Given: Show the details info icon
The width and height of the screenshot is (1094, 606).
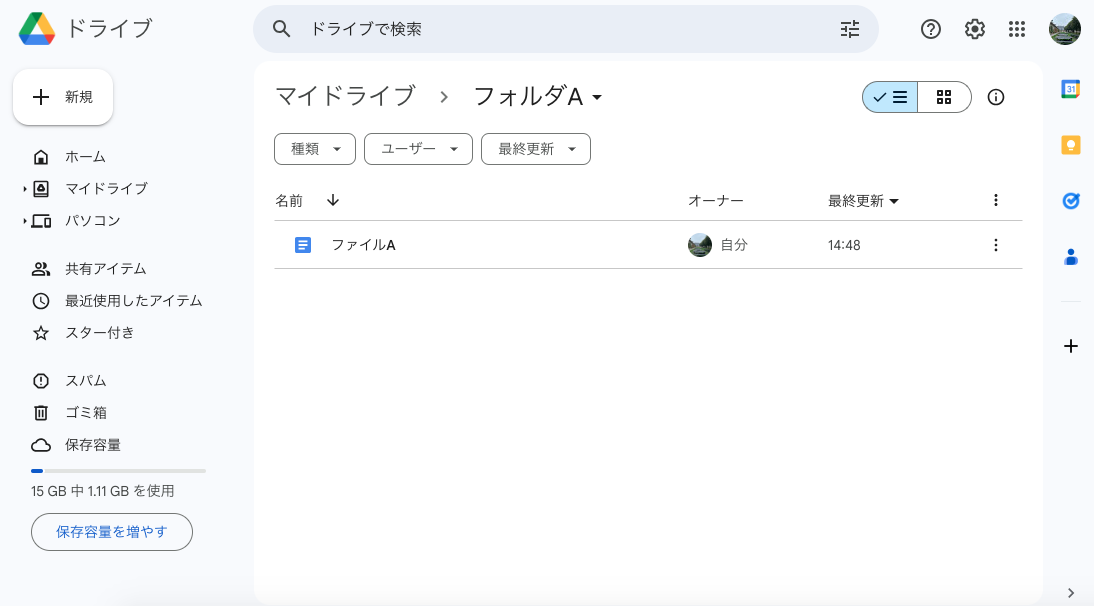Looking at the screenshot, I should 995,97.
